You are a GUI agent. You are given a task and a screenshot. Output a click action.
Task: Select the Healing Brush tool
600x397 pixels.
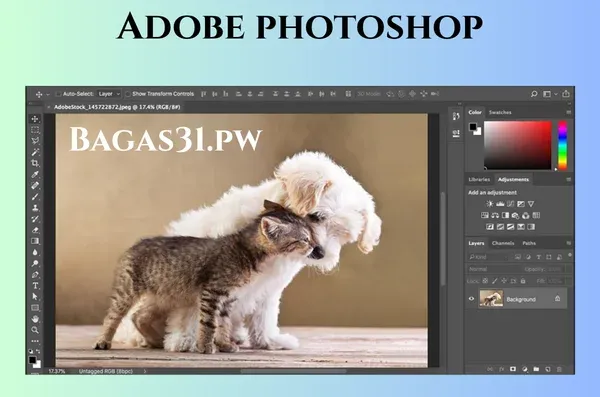(x=35, y=185)
